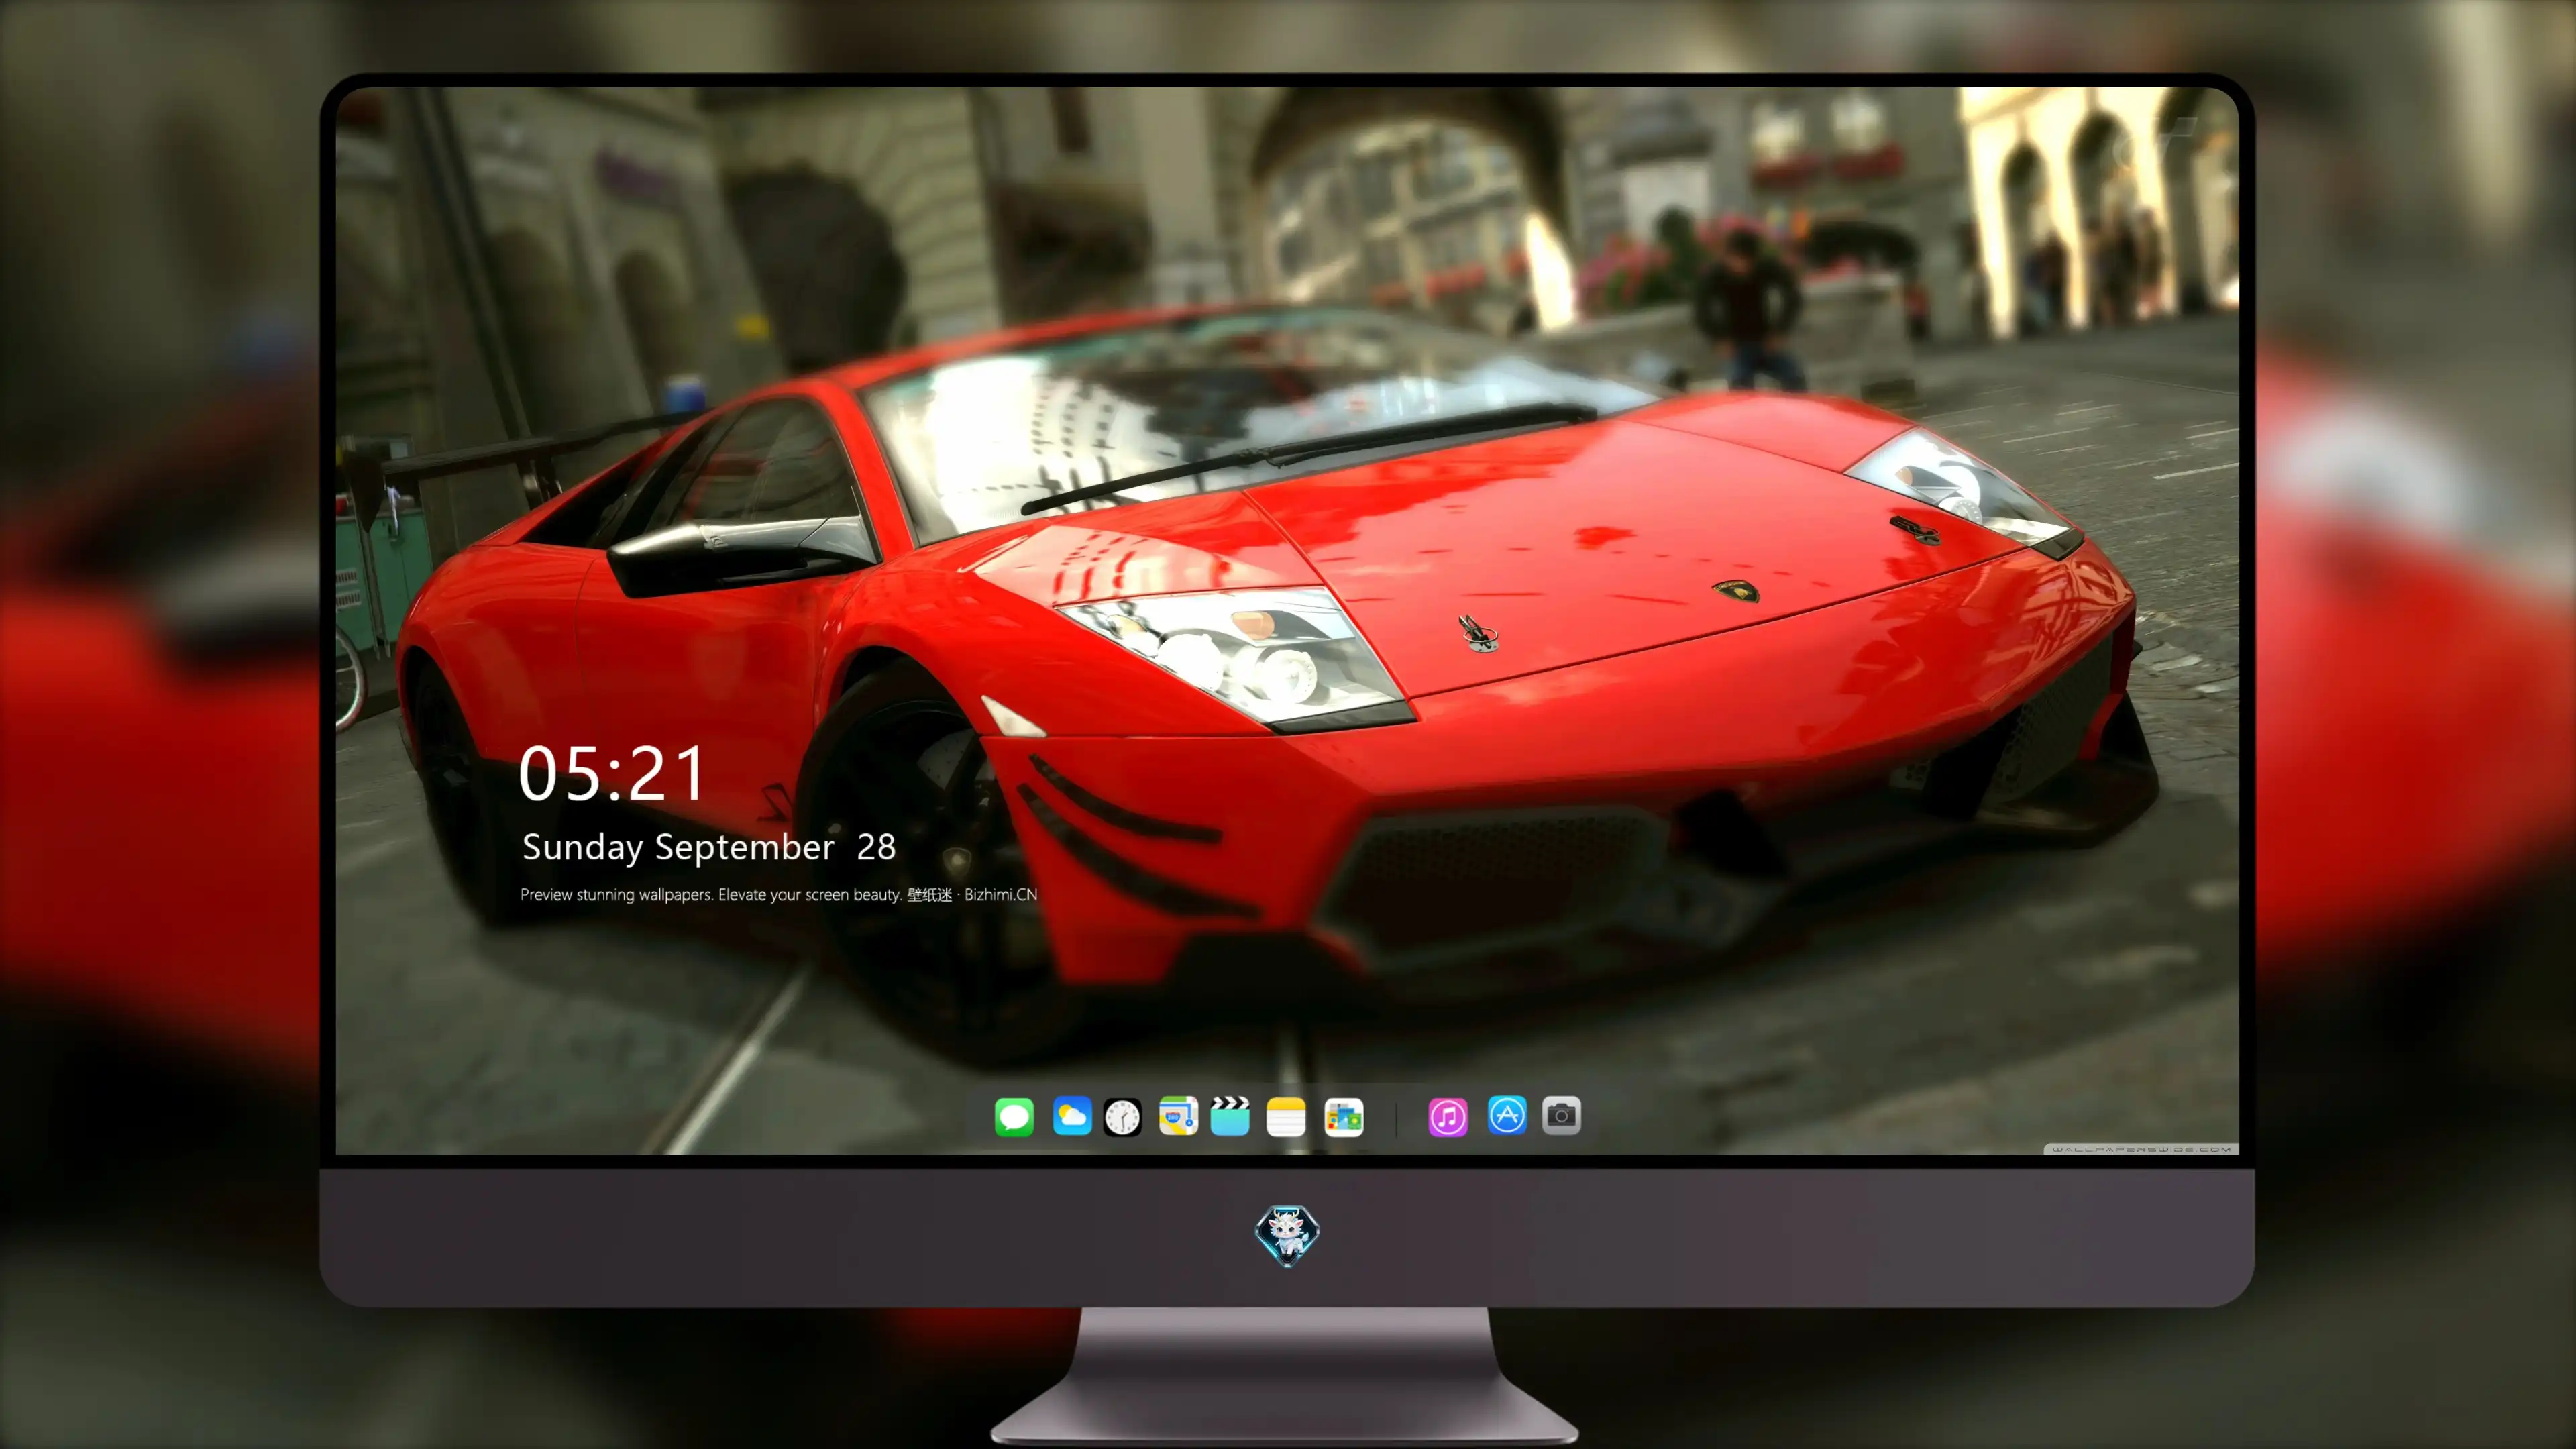The height and width of the screenshot is (1449, 2576).
Task: Open the Clock app icon
Action: click(1122, 1117)
